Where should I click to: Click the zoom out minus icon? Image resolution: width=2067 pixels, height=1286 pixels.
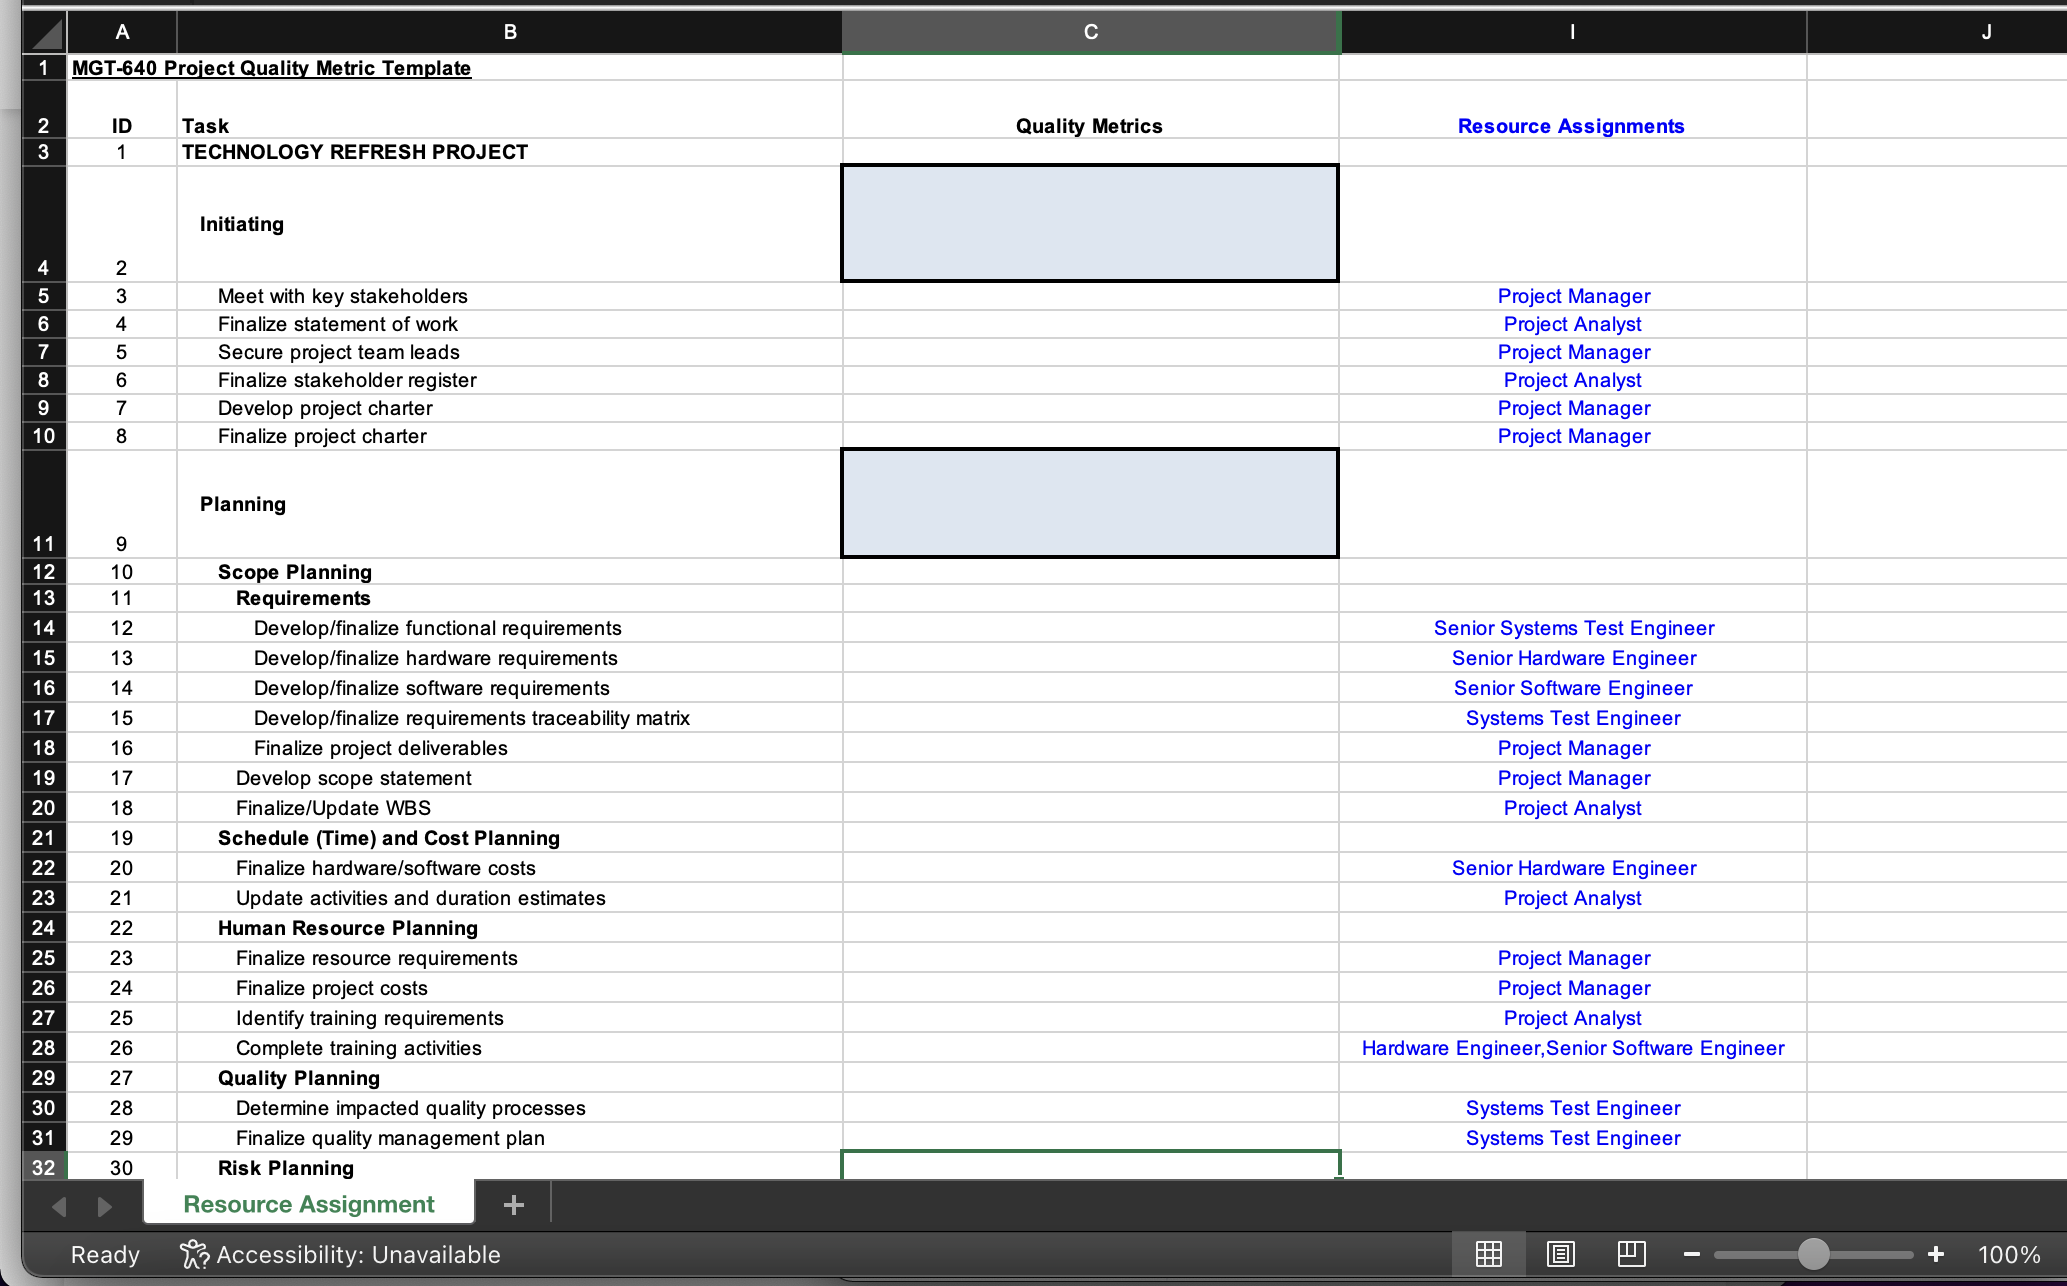click(1691, 1254)
